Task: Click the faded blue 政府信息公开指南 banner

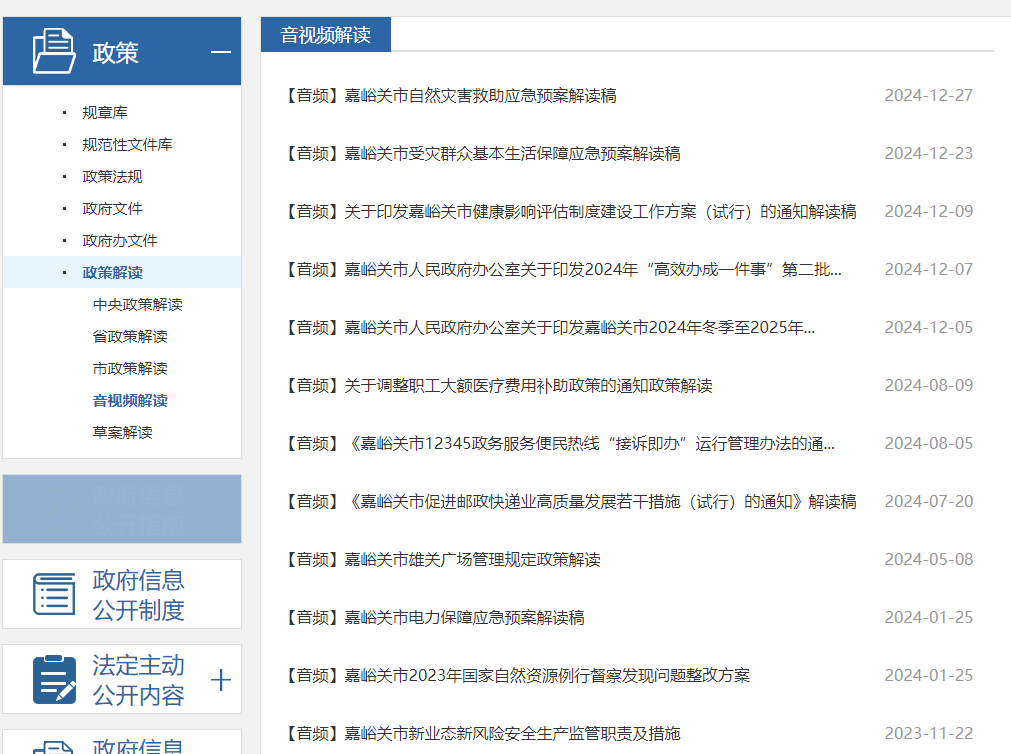Action: [x=122, y=509]
